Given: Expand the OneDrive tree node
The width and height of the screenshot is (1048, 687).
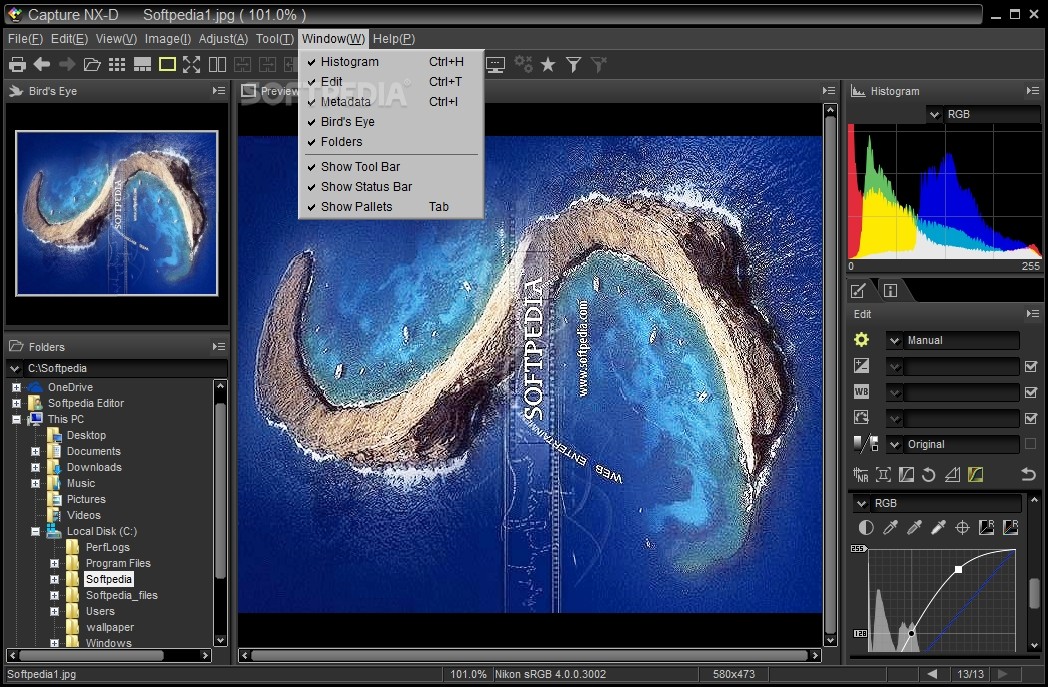Looking at the screenshot, I should tap(16, 387).
